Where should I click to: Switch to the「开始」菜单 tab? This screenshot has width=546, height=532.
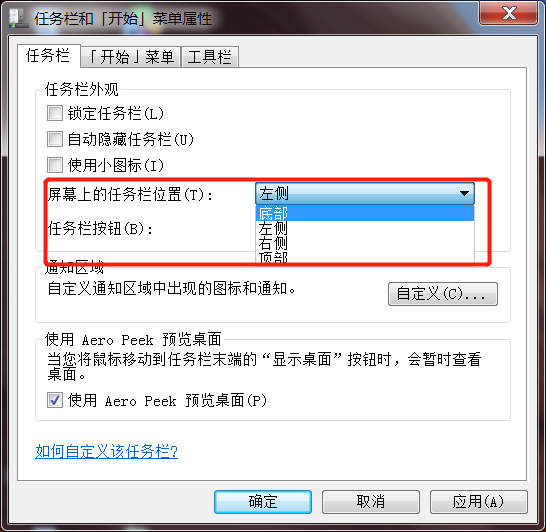[x=131, y=57]
